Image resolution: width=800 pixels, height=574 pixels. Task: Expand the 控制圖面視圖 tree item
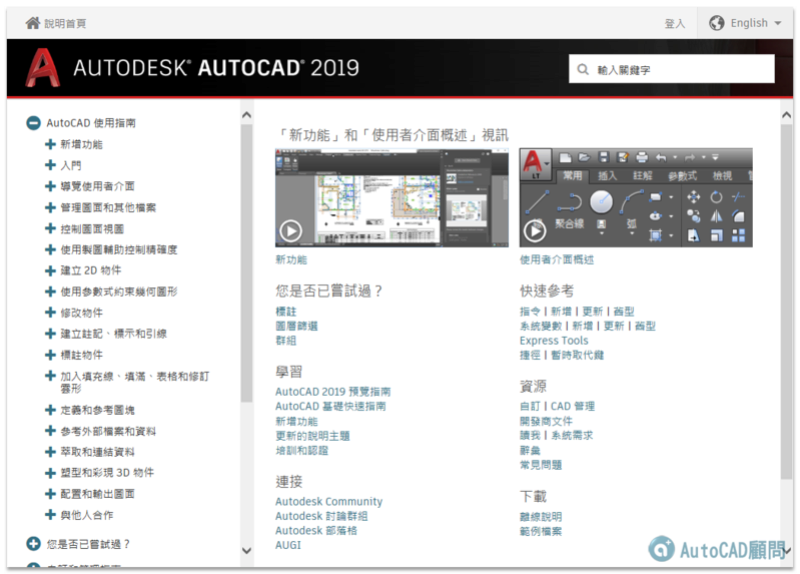[50, 229]
